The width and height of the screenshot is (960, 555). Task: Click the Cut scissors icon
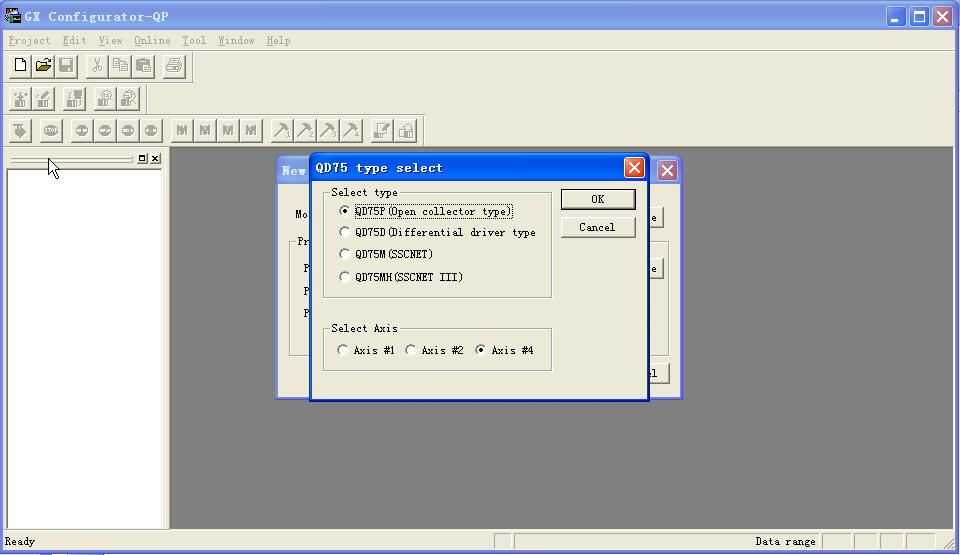(97, 66)
